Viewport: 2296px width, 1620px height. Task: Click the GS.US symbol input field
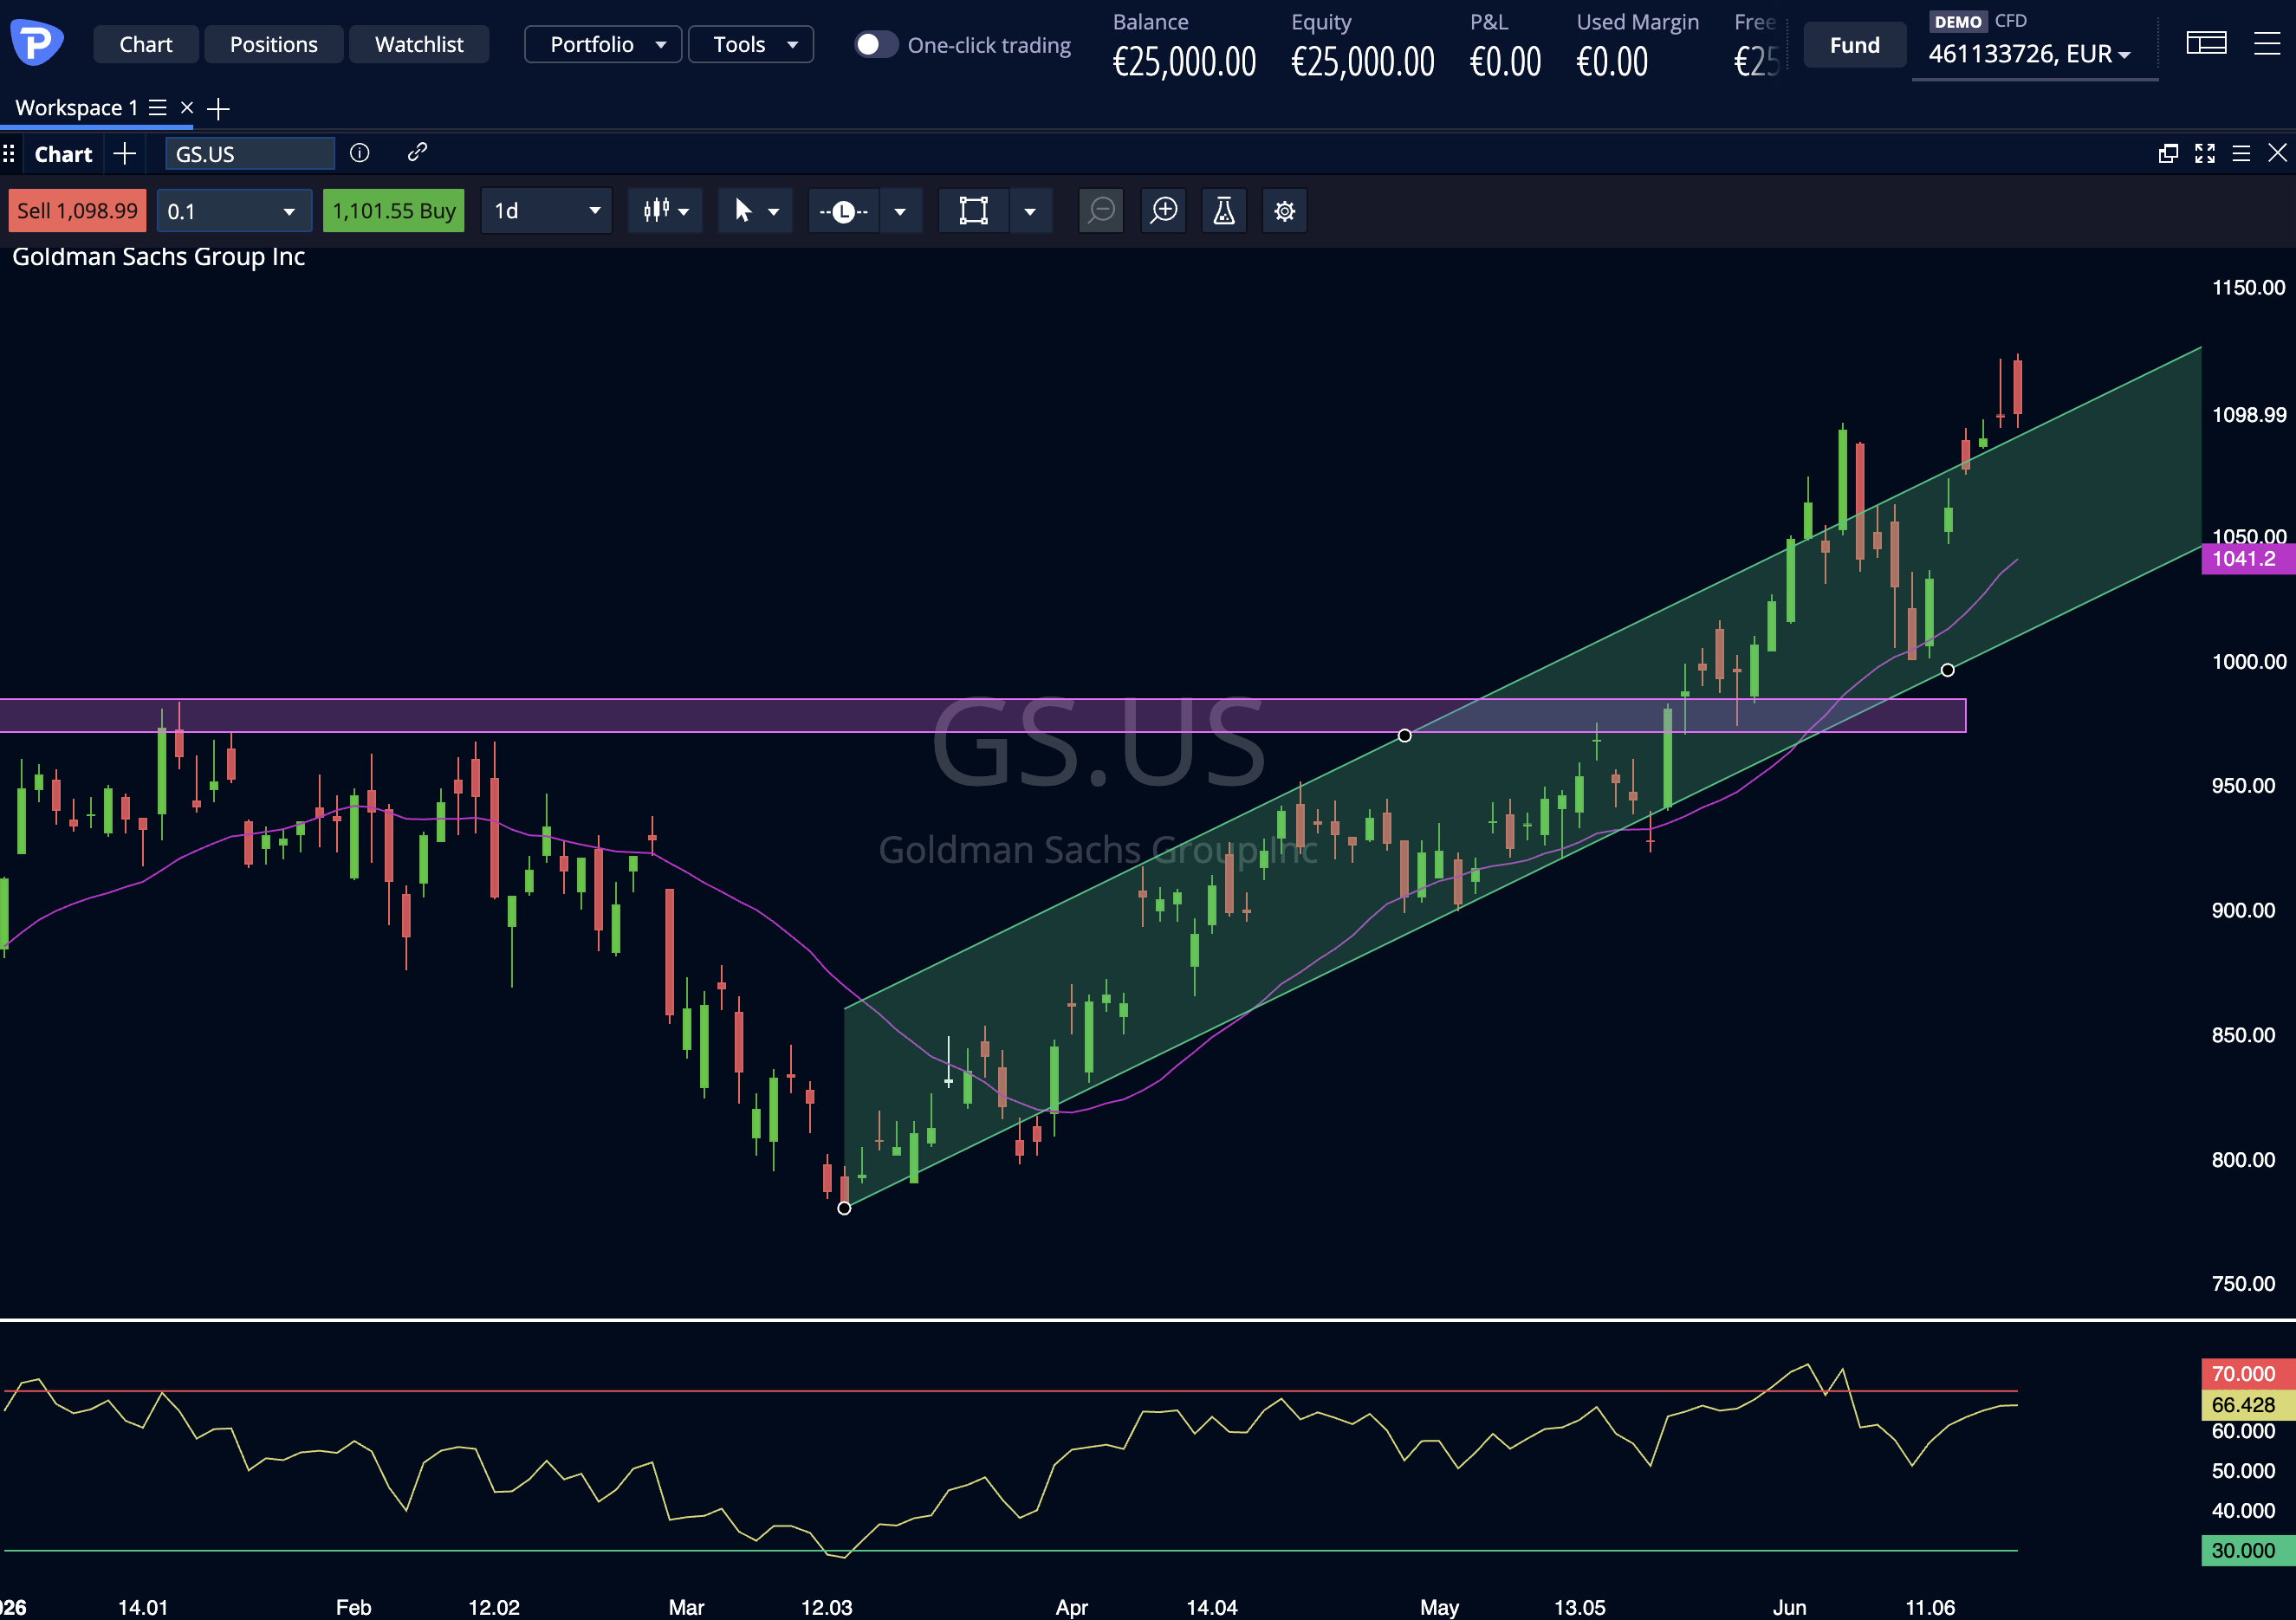tap(250, 154)
